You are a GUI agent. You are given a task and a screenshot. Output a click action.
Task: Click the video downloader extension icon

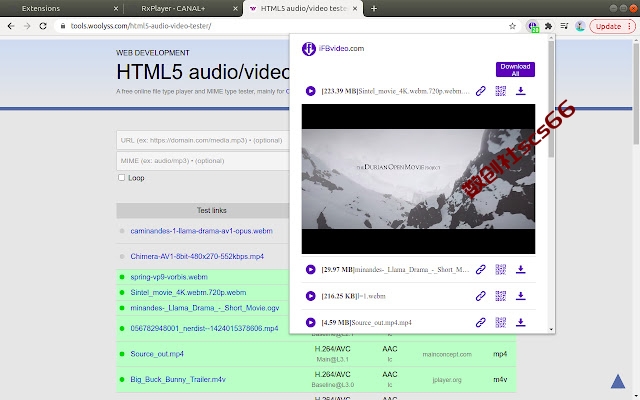pyautogui.click(x=532, y=26)
